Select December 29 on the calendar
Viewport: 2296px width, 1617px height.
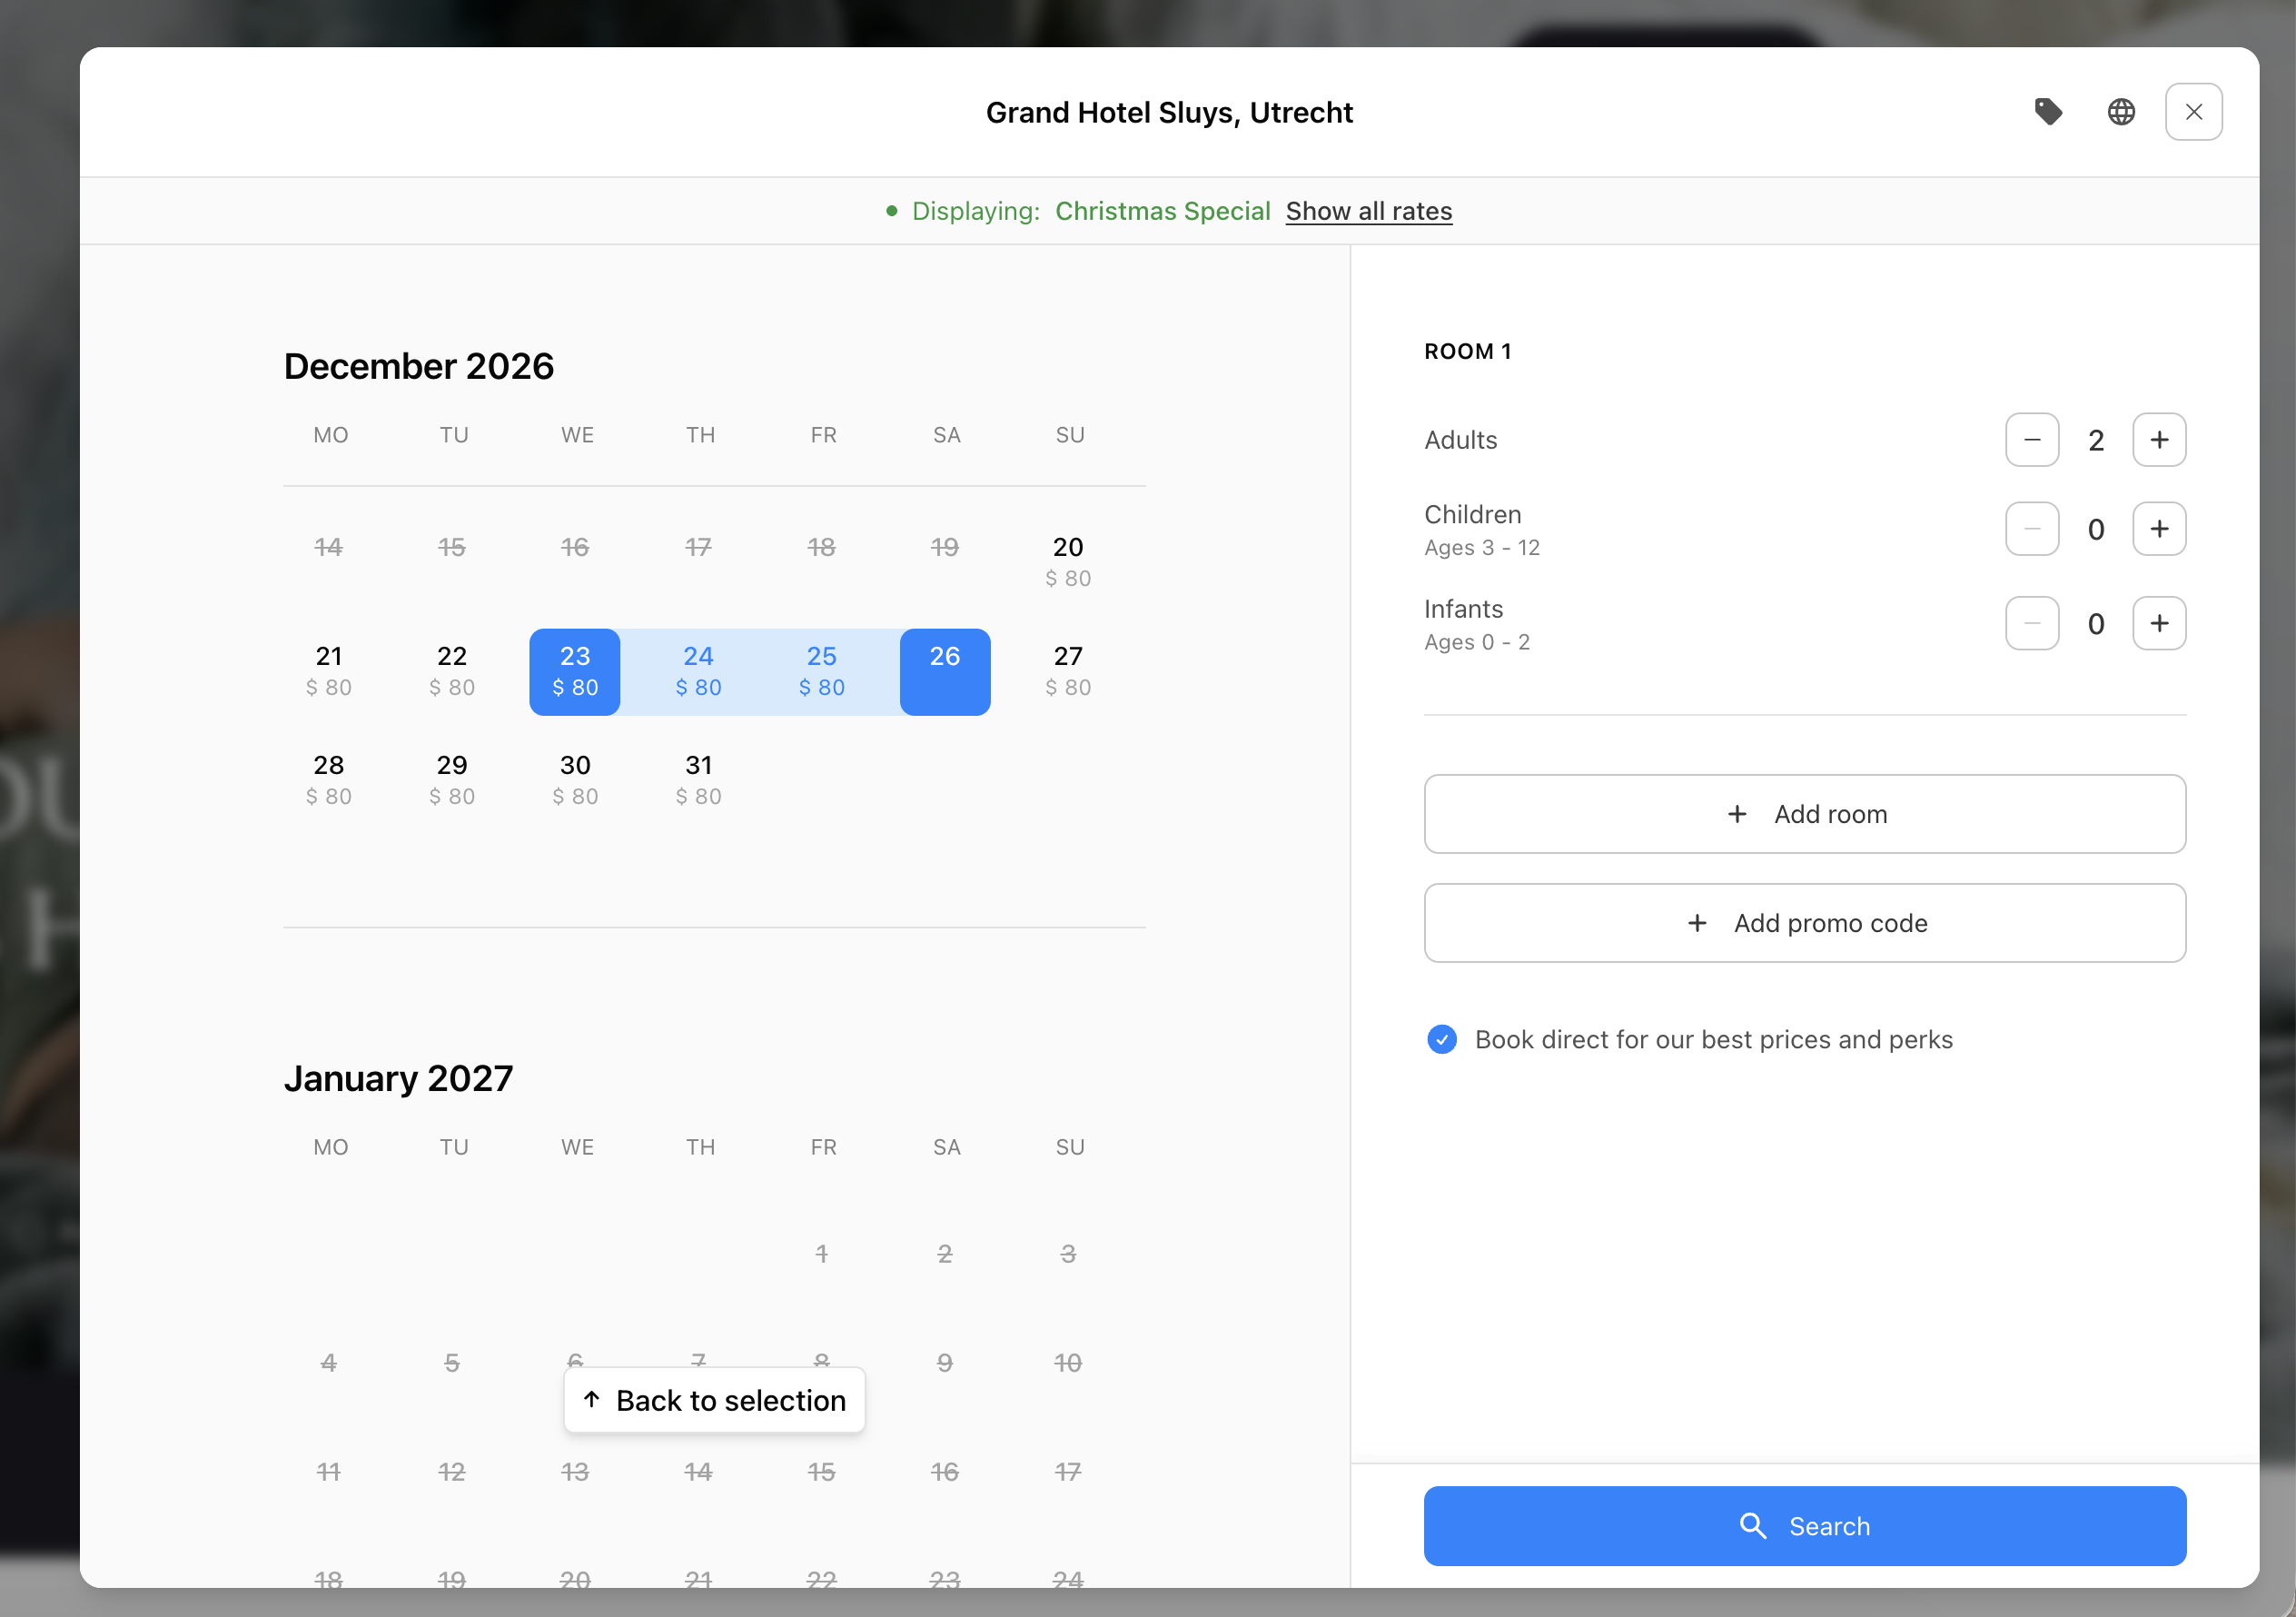(452, 780)
